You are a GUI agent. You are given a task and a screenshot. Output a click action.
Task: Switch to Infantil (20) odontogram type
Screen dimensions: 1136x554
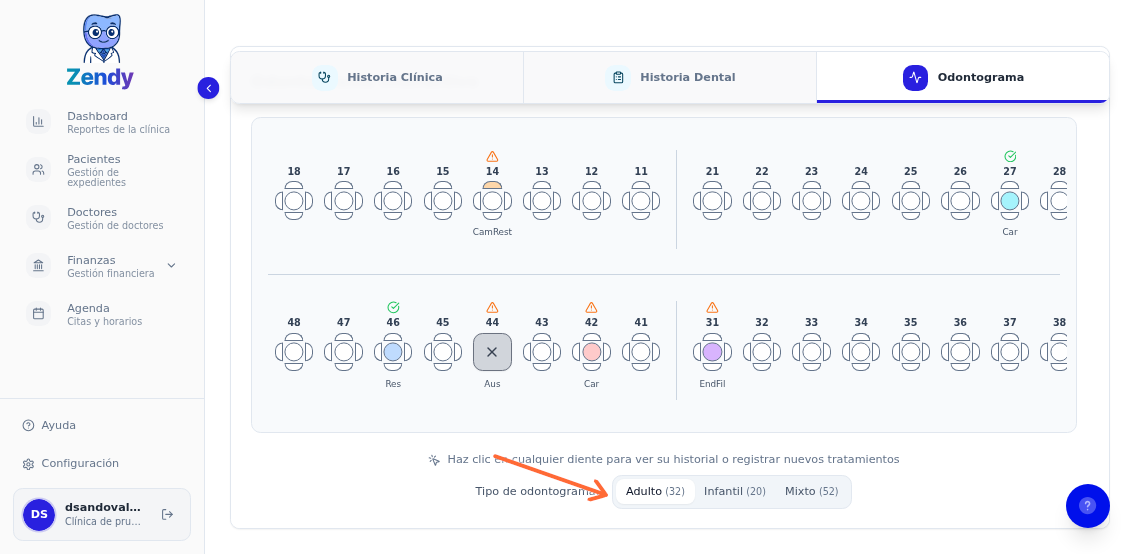734,491
